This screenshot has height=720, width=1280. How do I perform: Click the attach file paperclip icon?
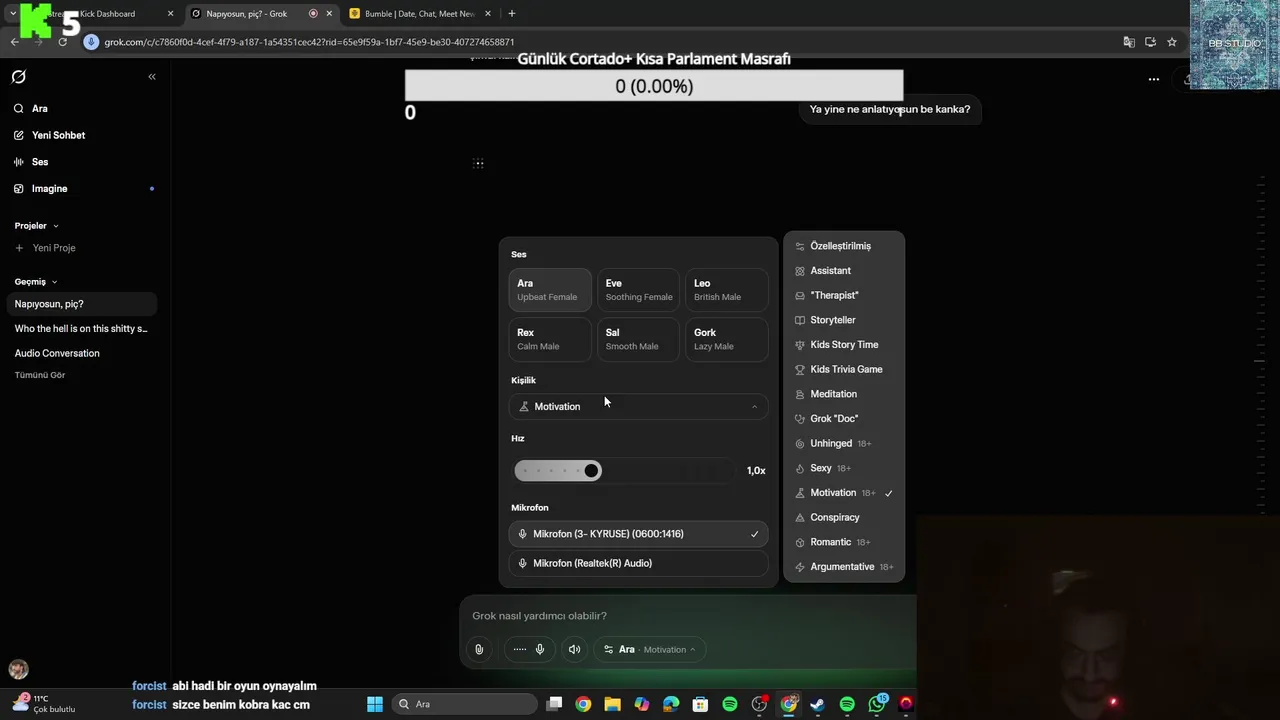click(479, 649)
